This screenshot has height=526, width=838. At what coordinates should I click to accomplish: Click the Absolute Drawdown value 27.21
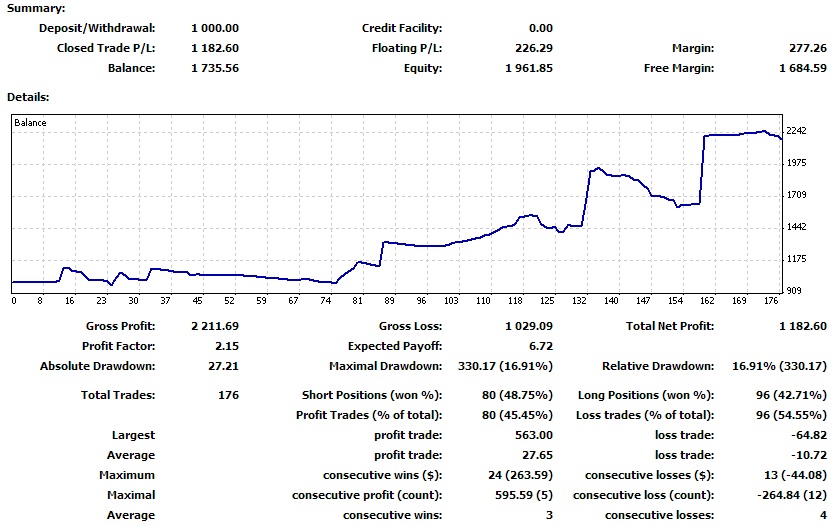[224, 366]
